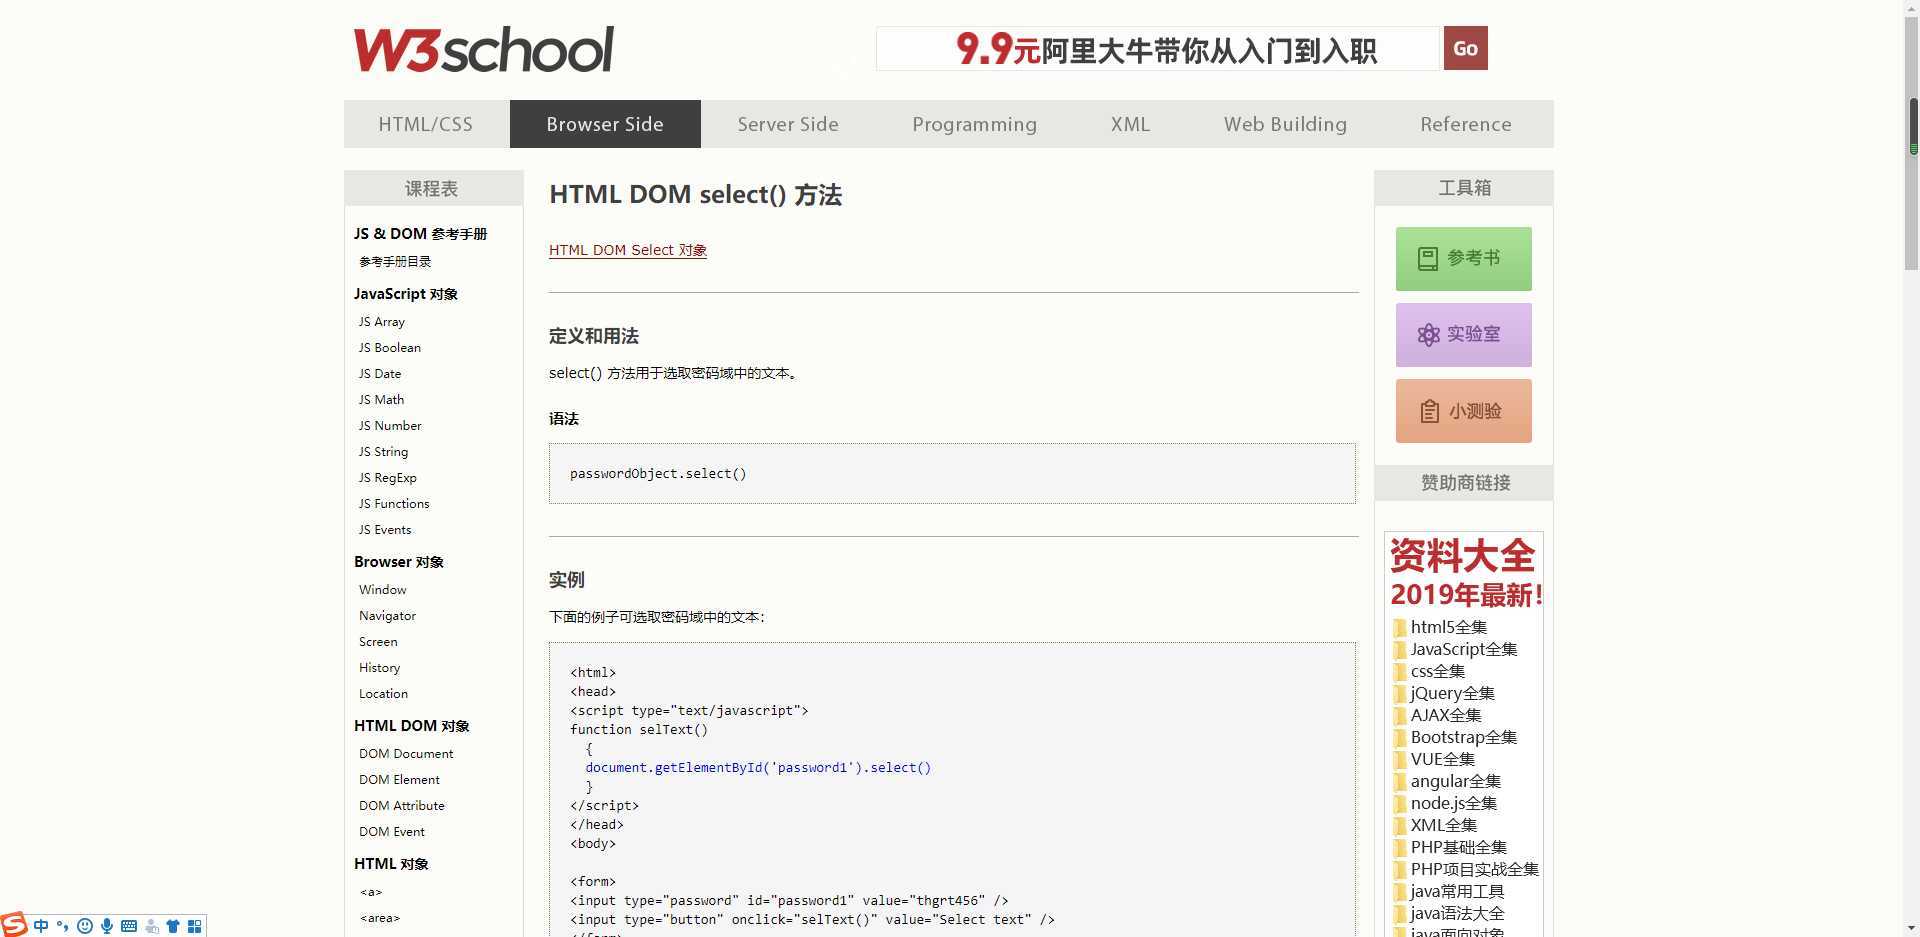This screenshot has width=1920, height=937.
Task: Click the clipboard icon on 小测验 button
Action: pos(1430,411)
